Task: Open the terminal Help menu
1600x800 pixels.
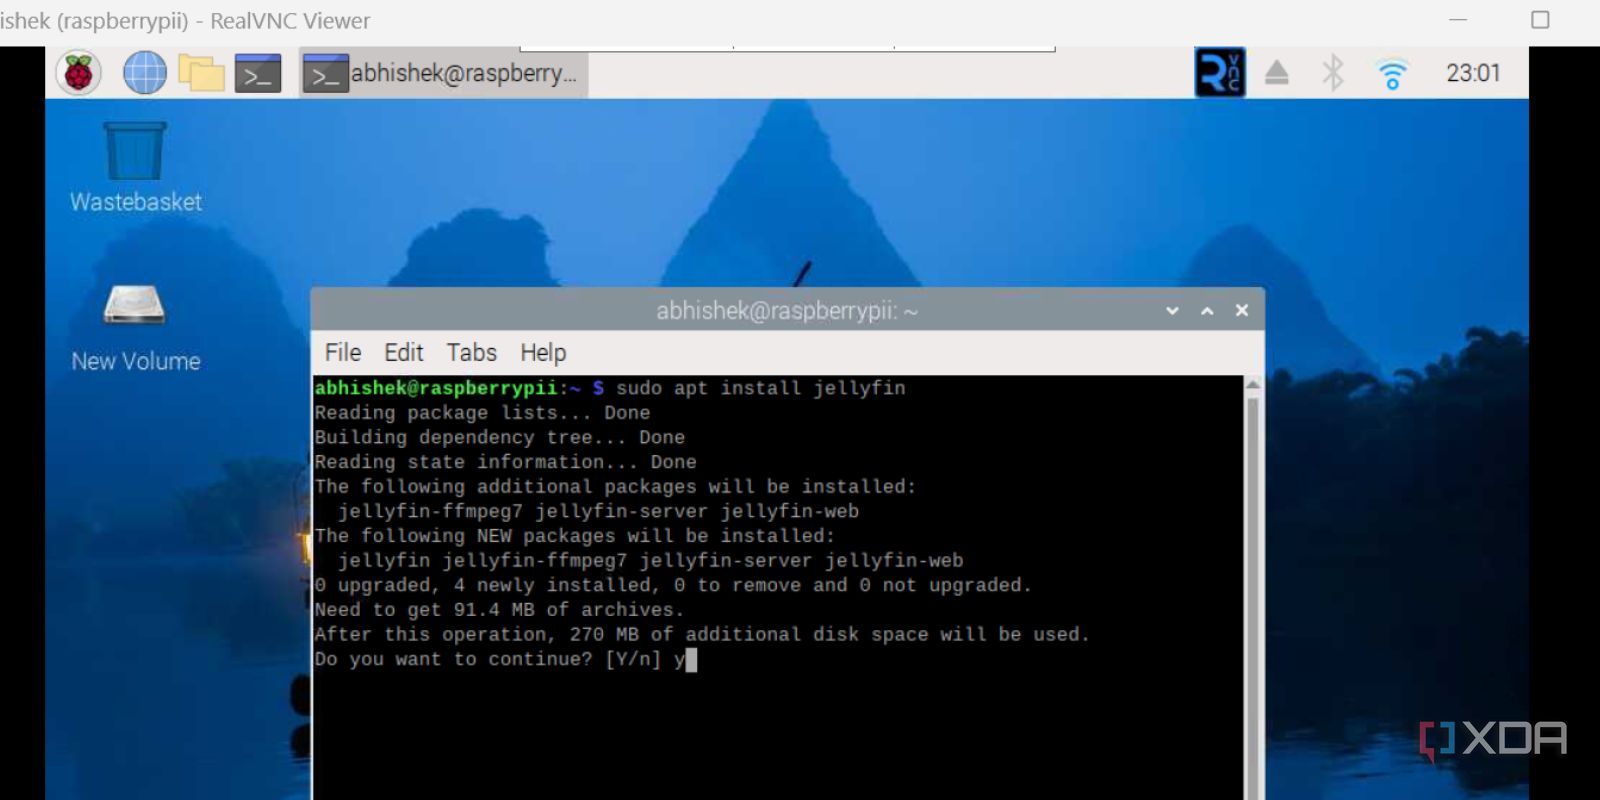Action: 543,353
